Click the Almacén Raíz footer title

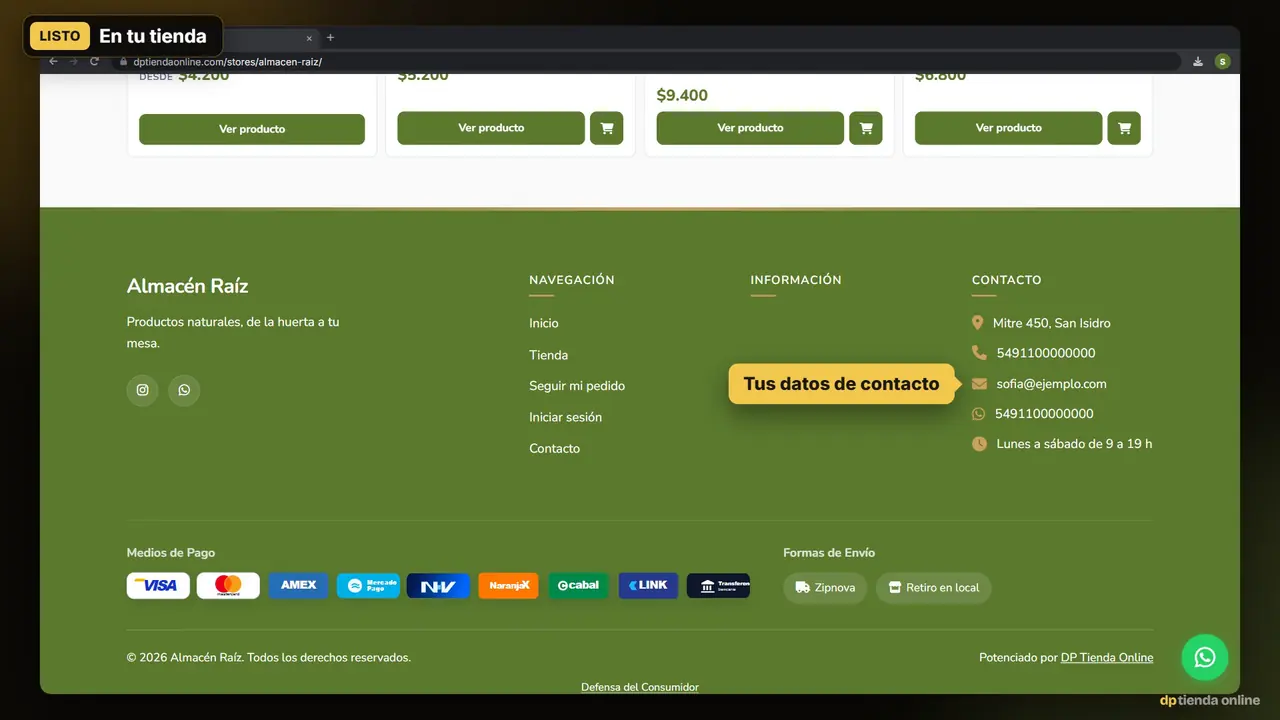tap(188, 286)
